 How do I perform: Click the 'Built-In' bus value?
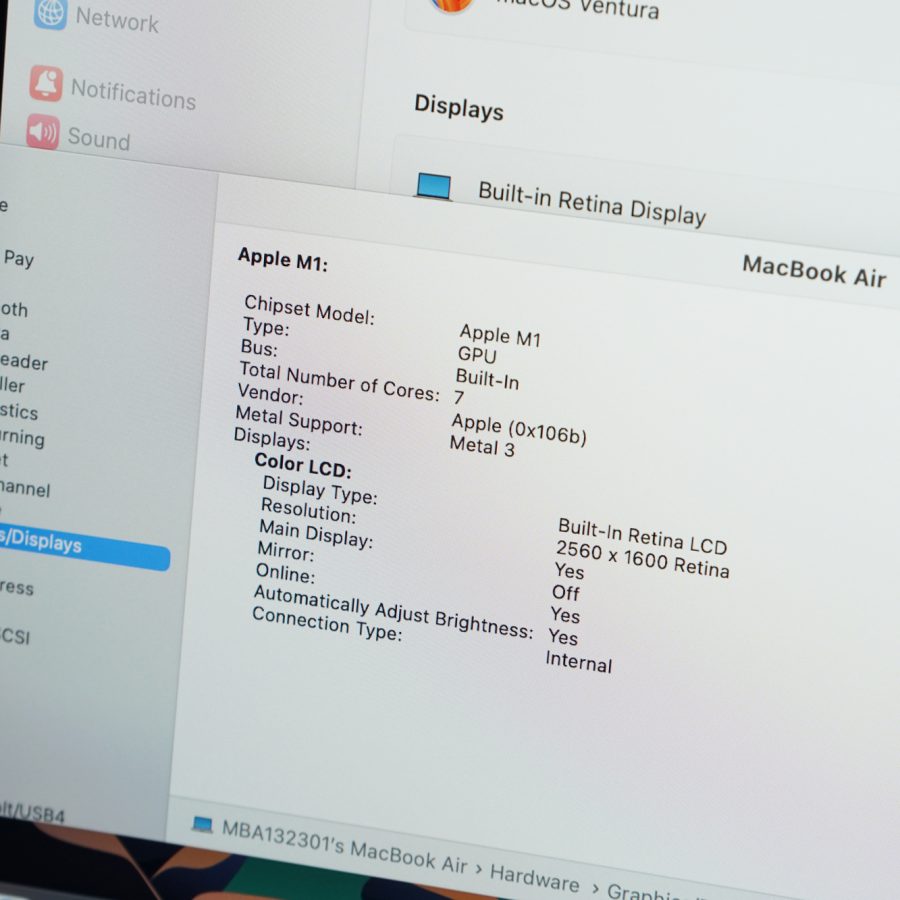click(487, 379)
